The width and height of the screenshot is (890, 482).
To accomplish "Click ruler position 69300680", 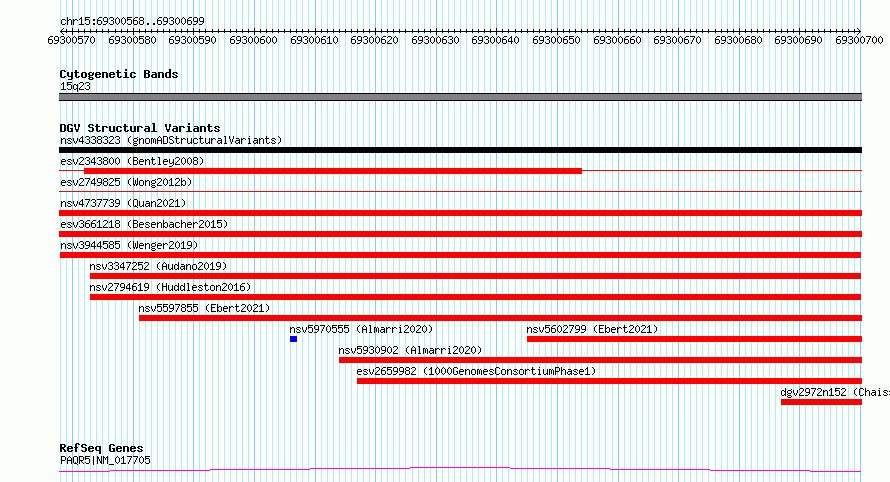I will [738, 40].
